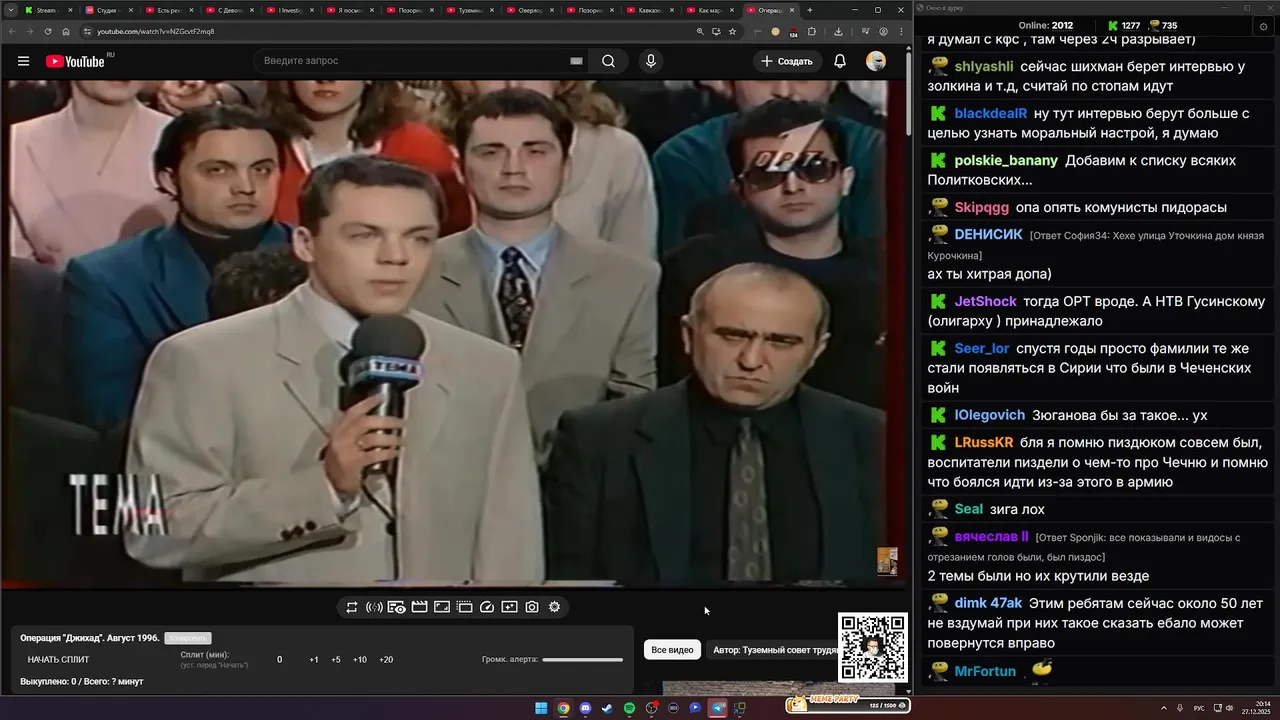
Task: Open chat window settings gear
Action: 1263,26
